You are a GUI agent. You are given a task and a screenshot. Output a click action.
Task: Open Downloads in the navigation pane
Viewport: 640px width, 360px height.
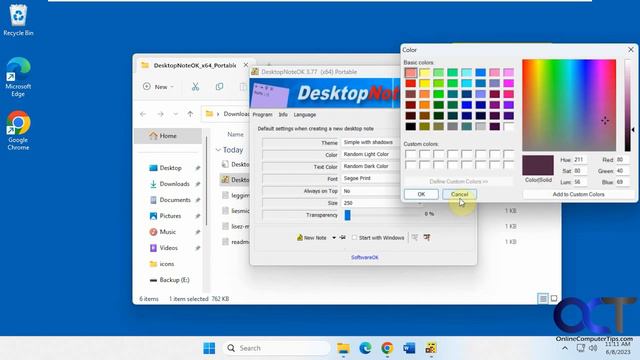point(174,184)
